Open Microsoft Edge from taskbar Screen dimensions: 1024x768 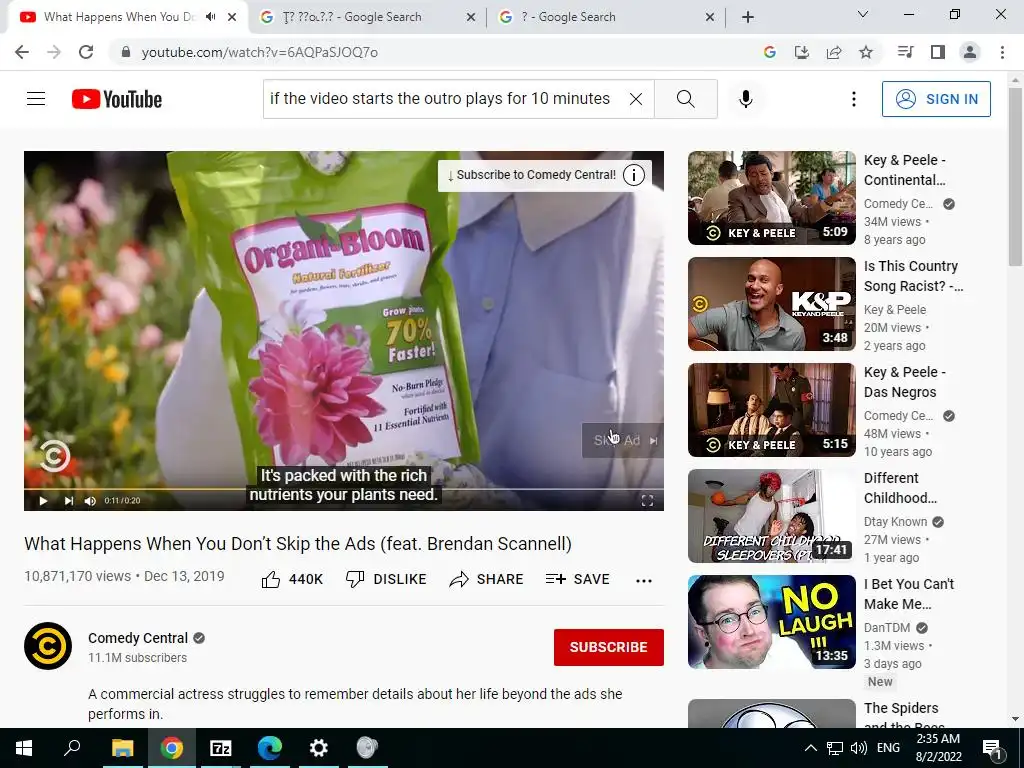click(x=270, y=748)
